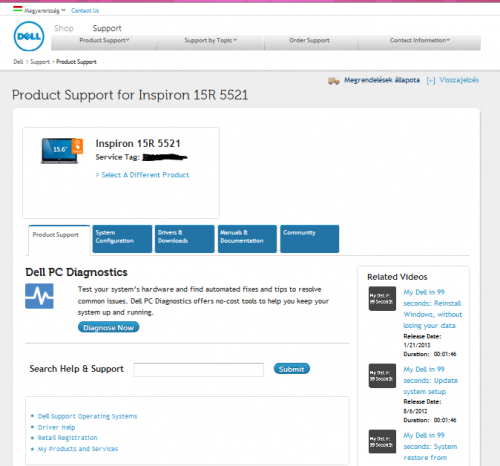Switch to the Community tab
Screen dimensions: 500x466
click(x=310, y=239)
